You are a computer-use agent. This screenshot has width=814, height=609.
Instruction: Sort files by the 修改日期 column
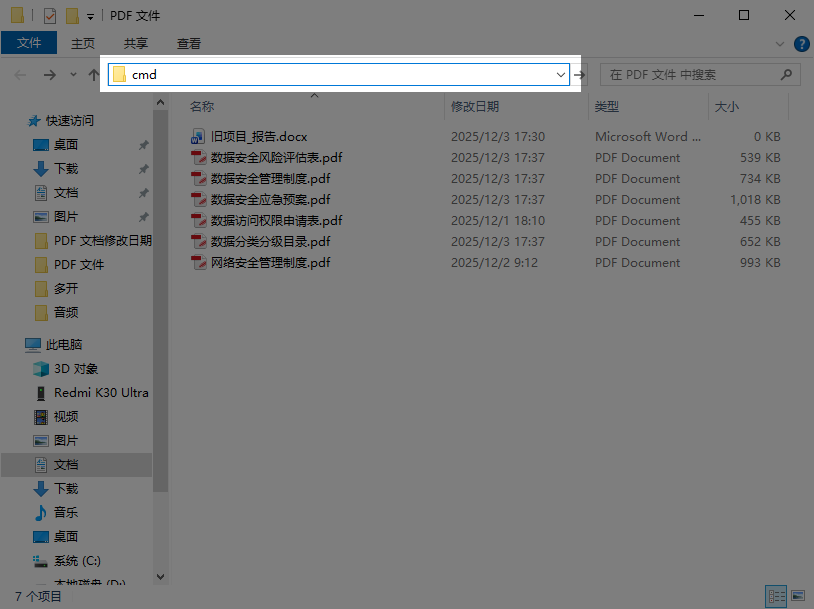pos(475,106)
